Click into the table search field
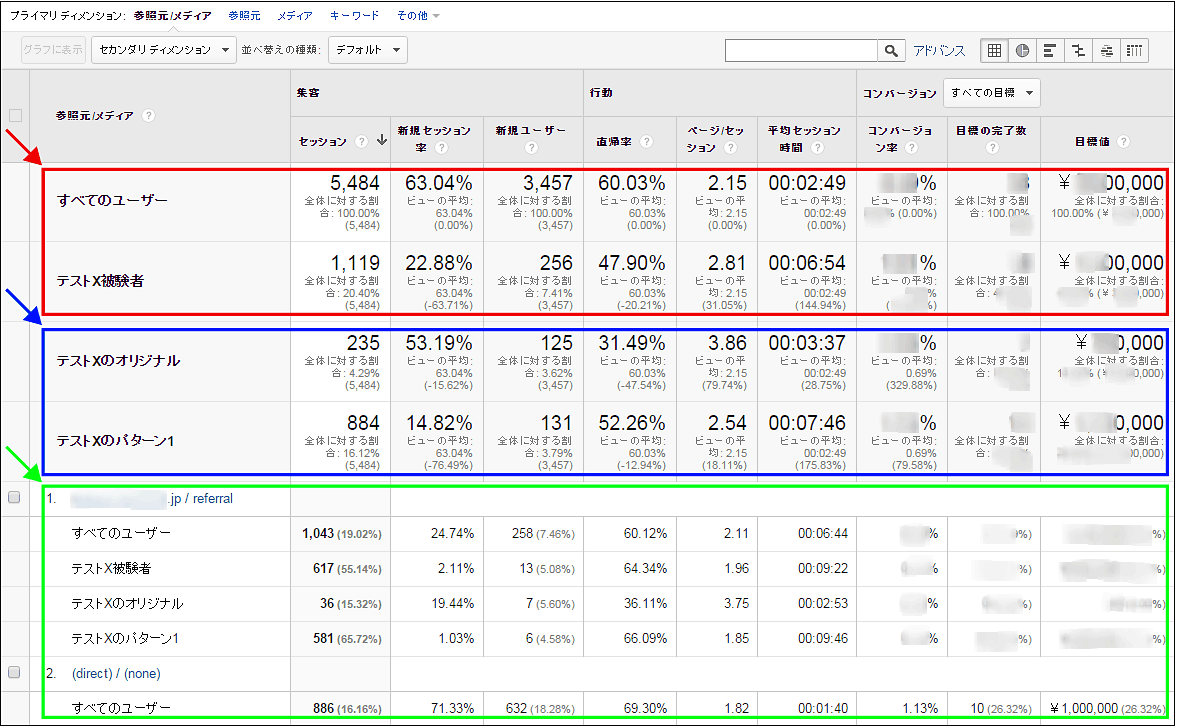The height and width of the screenshot is (728, 1177). [x=800, y=51]
